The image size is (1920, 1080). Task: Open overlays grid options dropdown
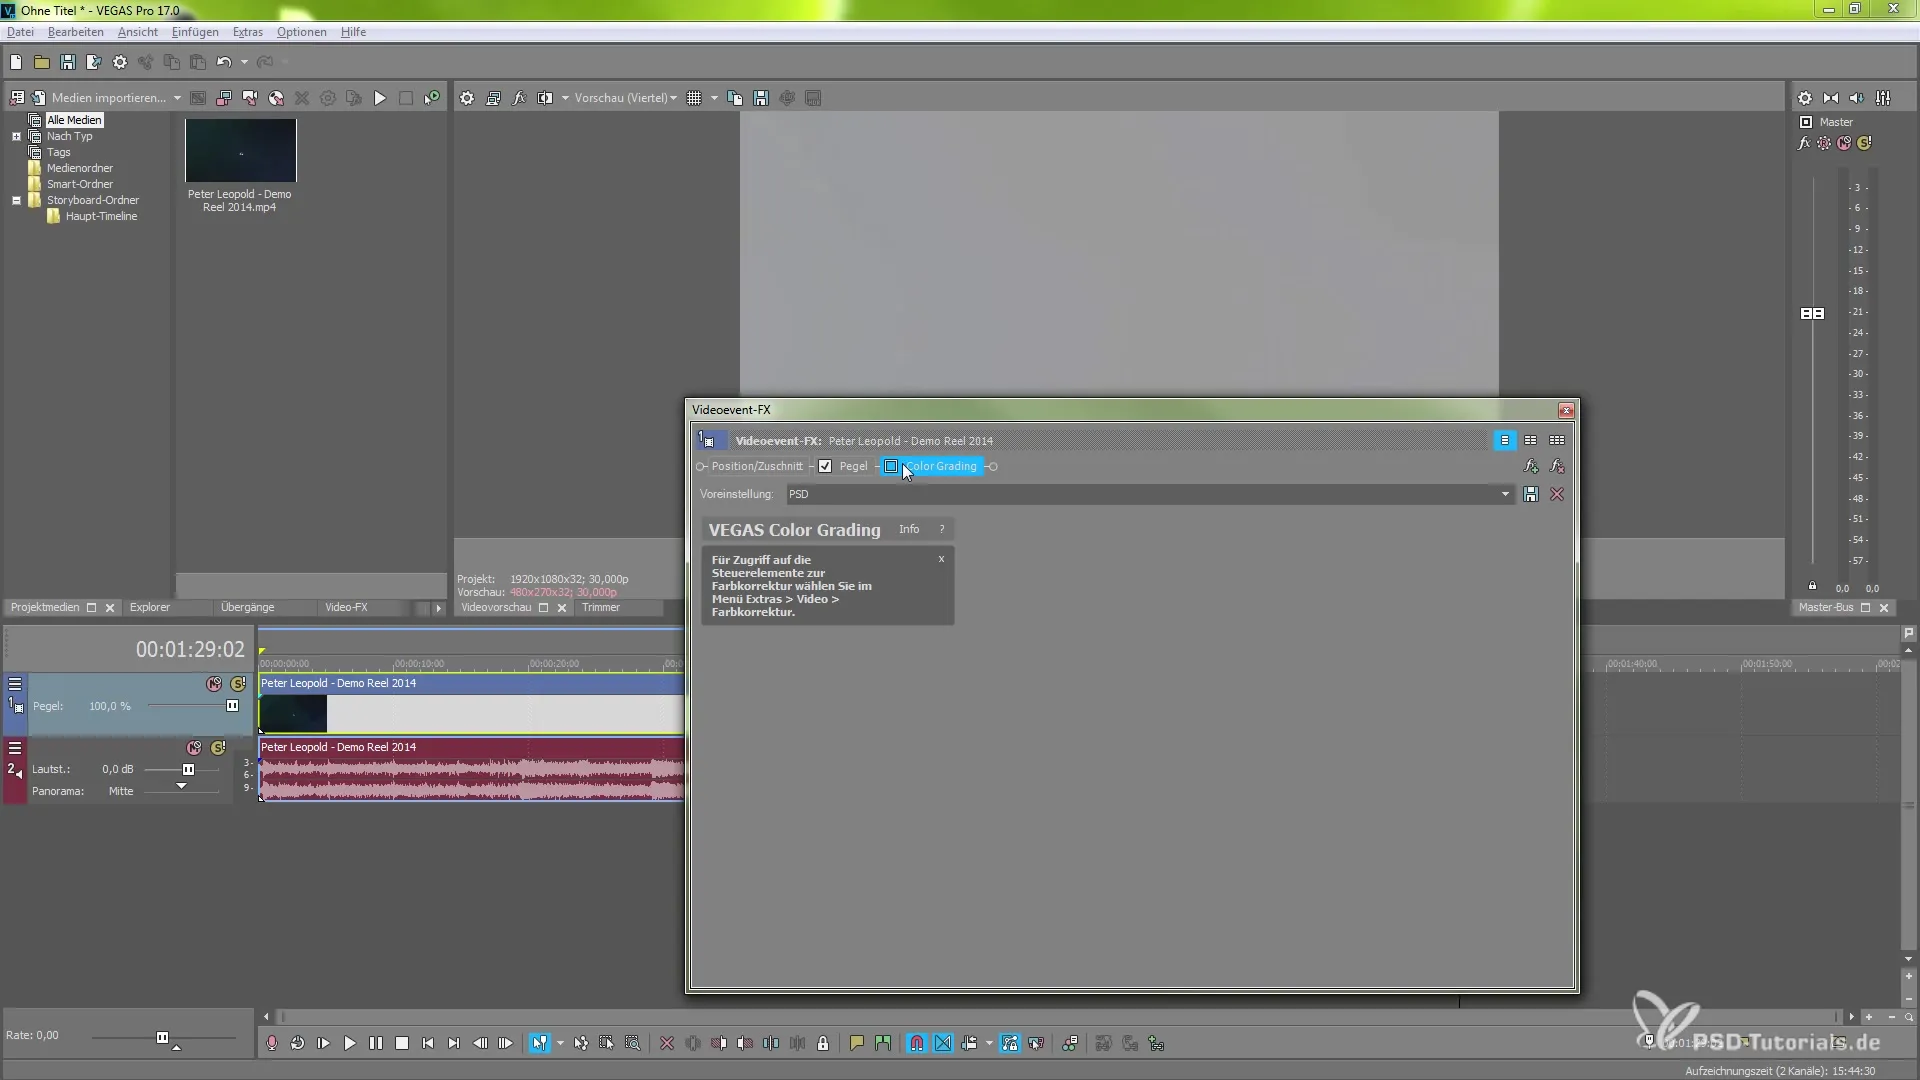pos(714,98)
